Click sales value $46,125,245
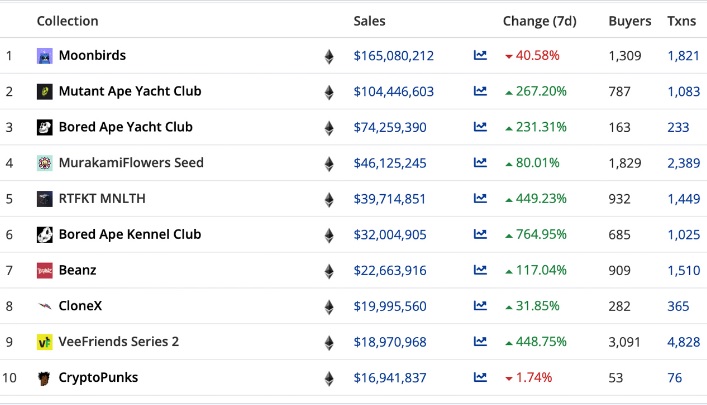The width and height of the screenshot is (707, 405). [x=390, y=163]
